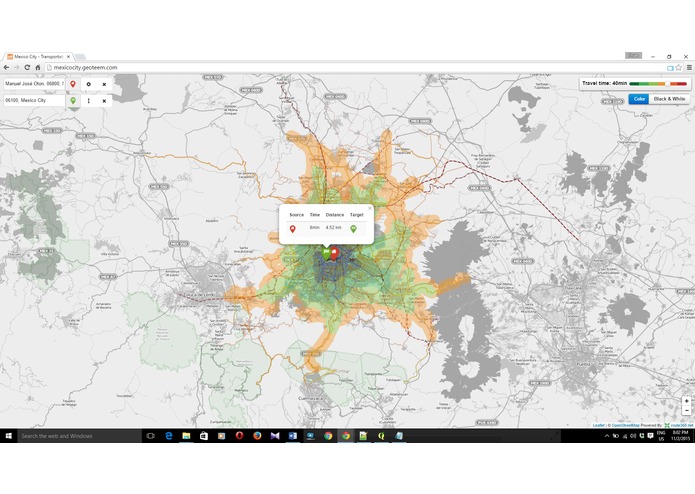
Task: Open the action center notifications icon
Action: point(650,436)
